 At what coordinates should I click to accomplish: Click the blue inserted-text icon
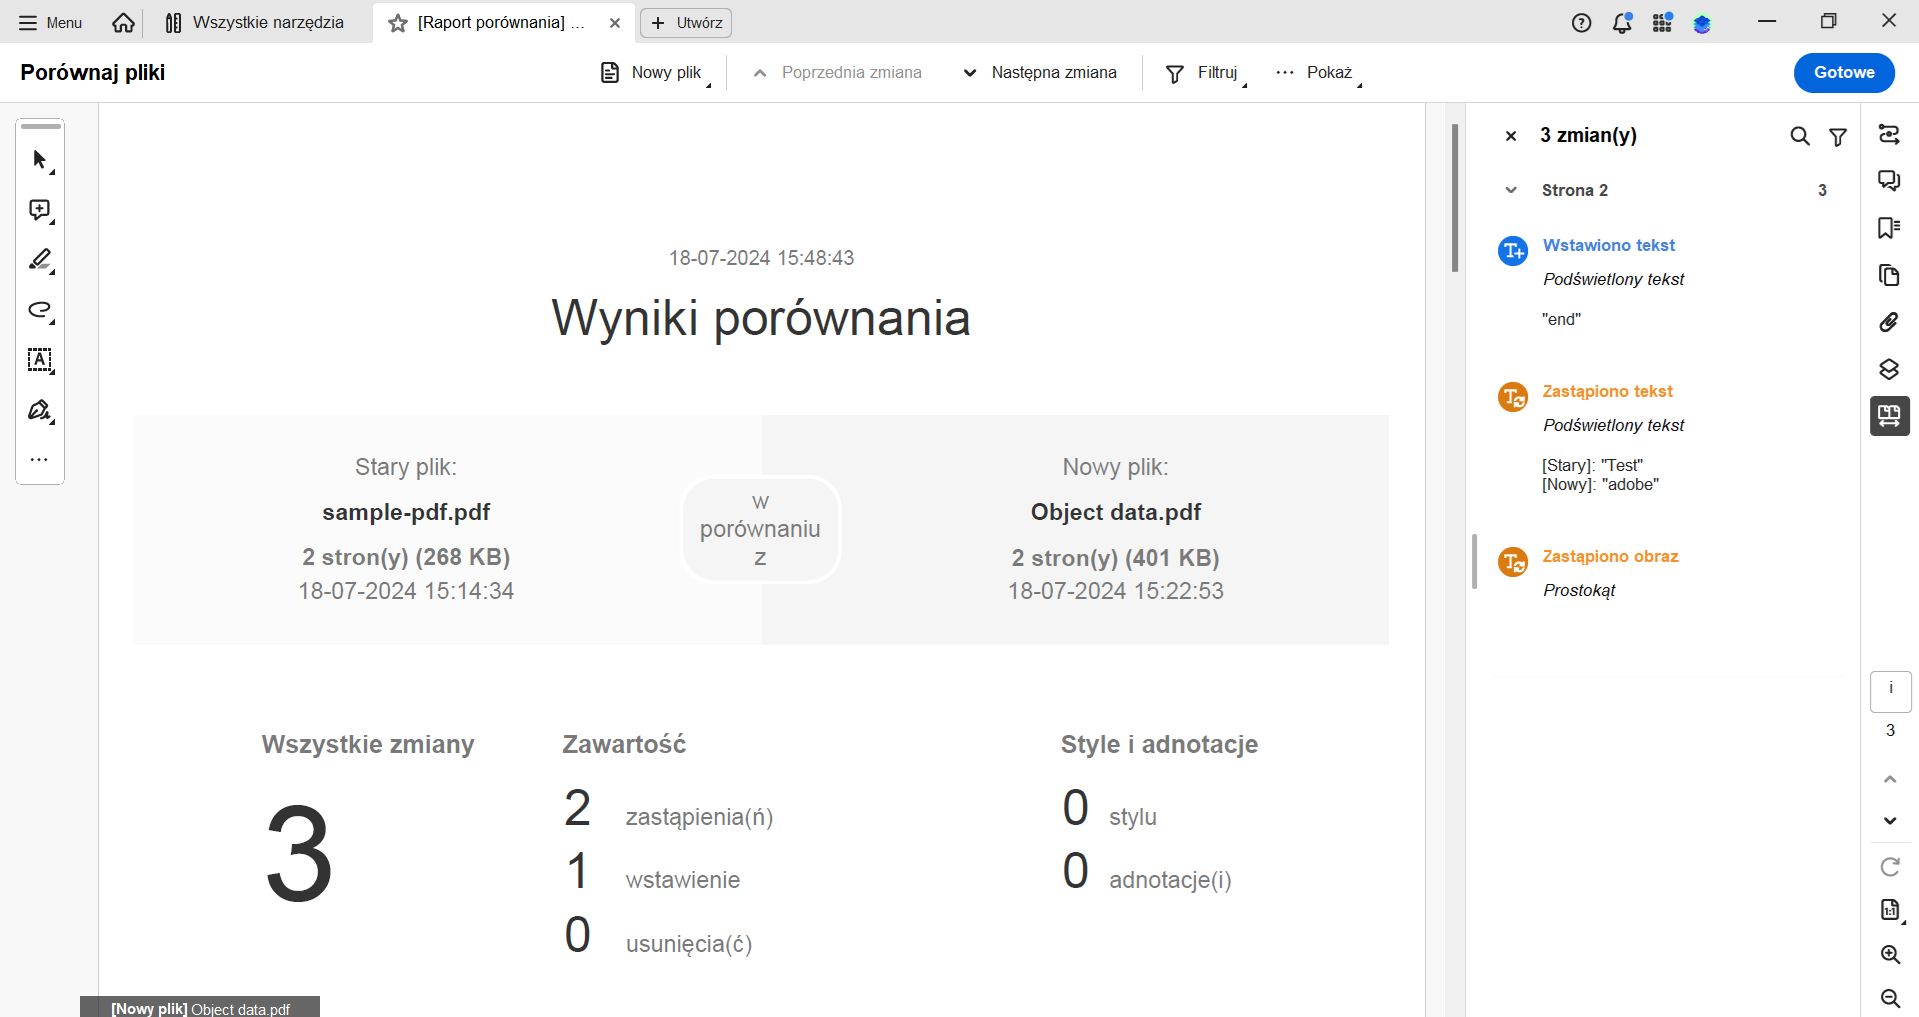pyautogui.click(x=1512, y=251)
